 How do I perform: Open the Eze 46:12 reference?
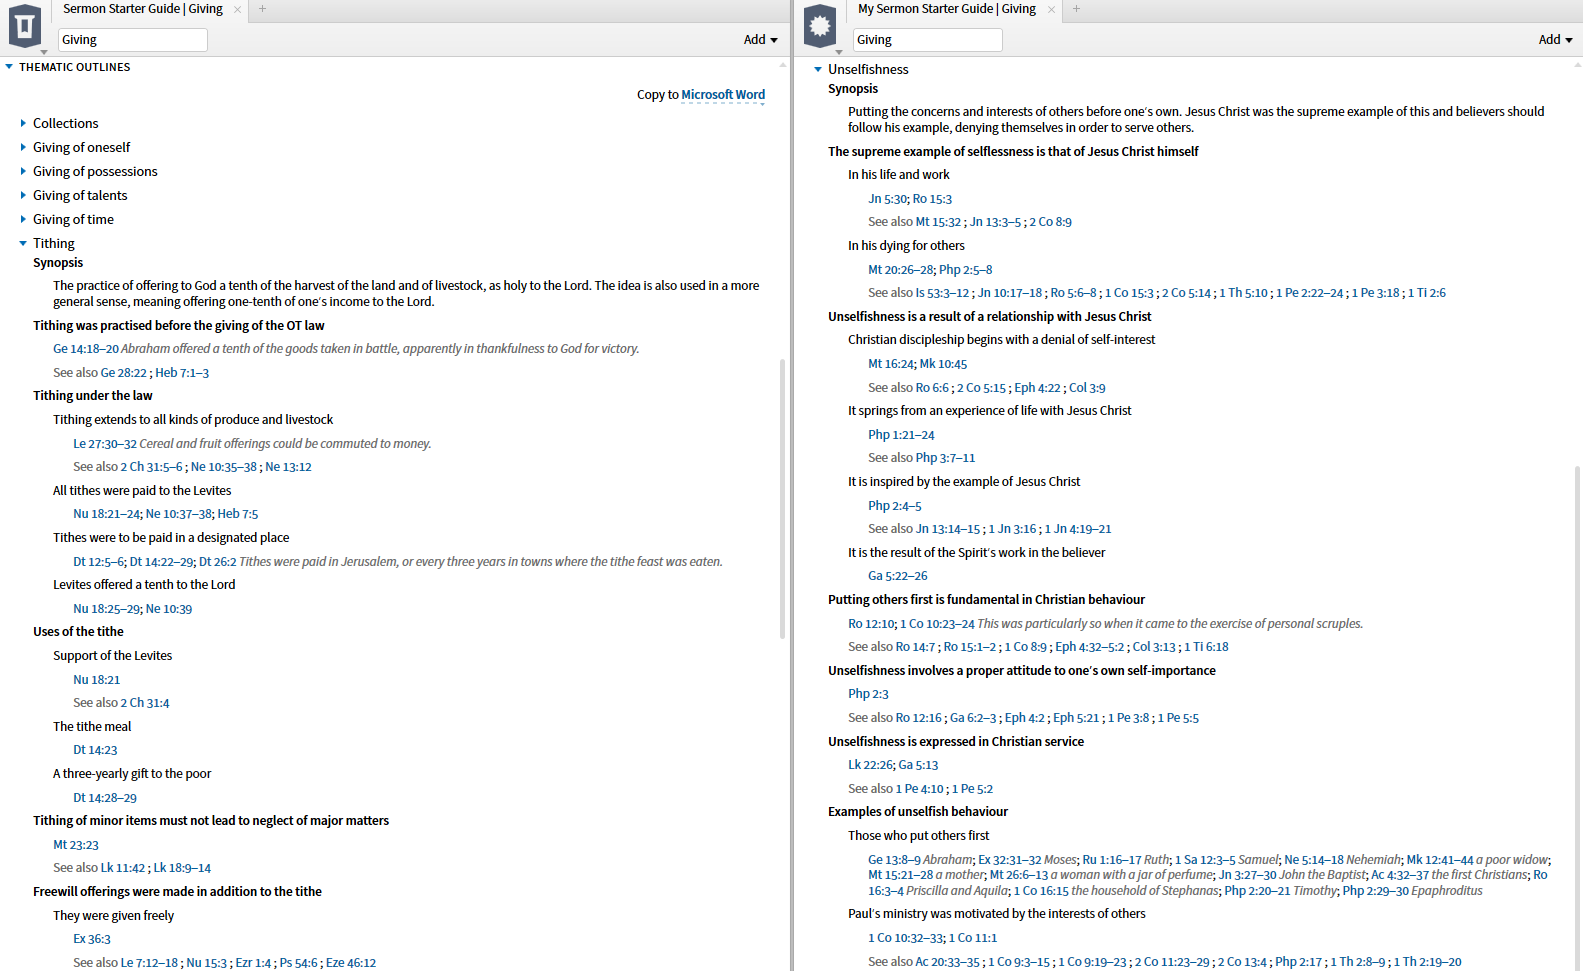click(x=351, y=963)
